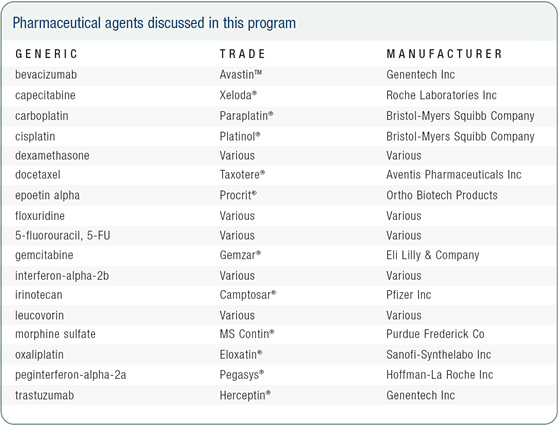Click the 'Pharmaceutical agents discussed in this program' title
The image size is (560, 427).
[x=154, y=23]
